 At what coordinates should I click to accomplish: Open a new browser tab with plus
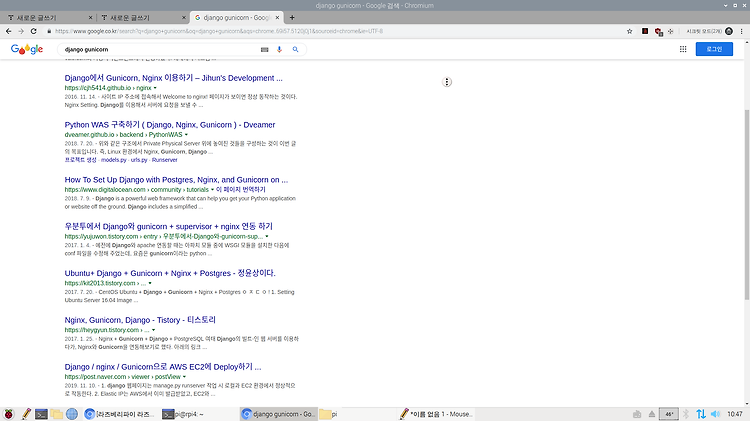pos(292,18)
